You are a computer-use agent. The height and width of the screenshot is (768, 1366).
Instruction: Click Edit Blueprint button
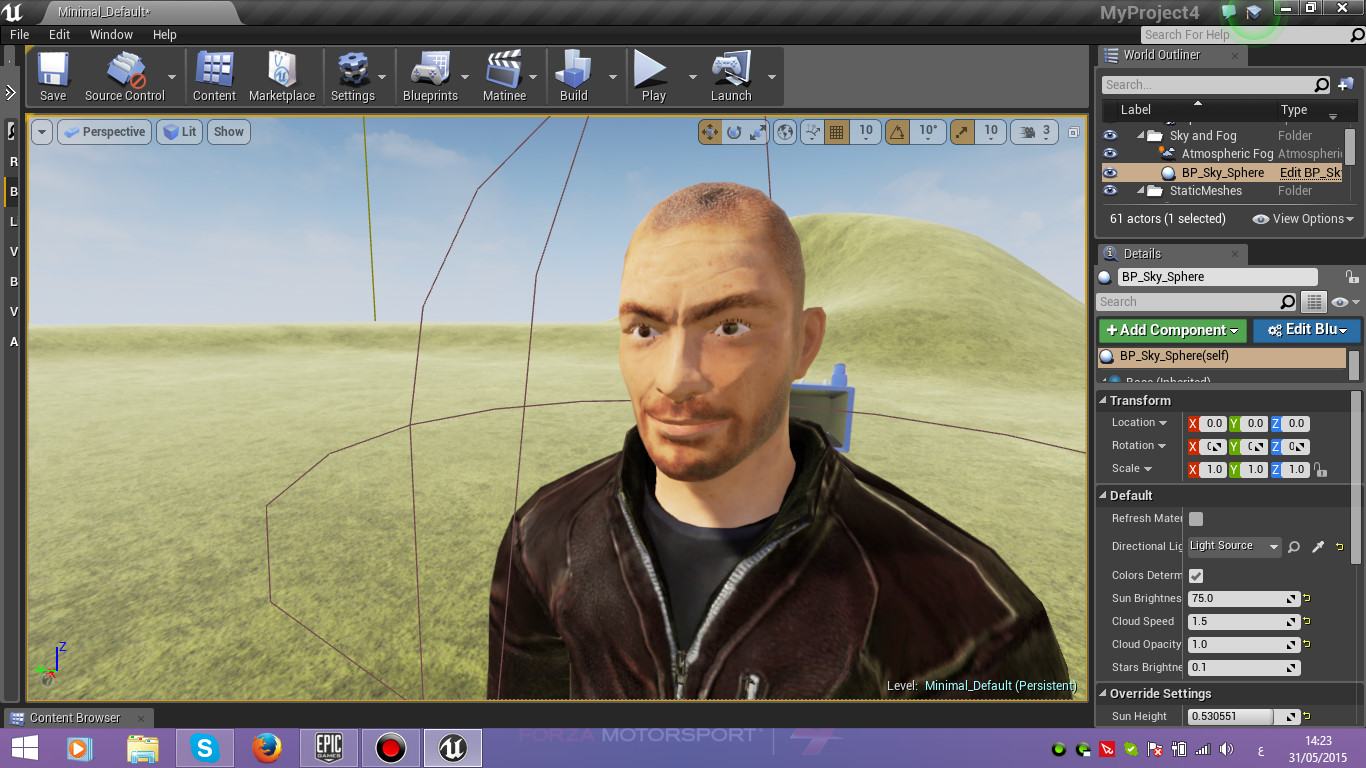click(x=1306, y=330)
